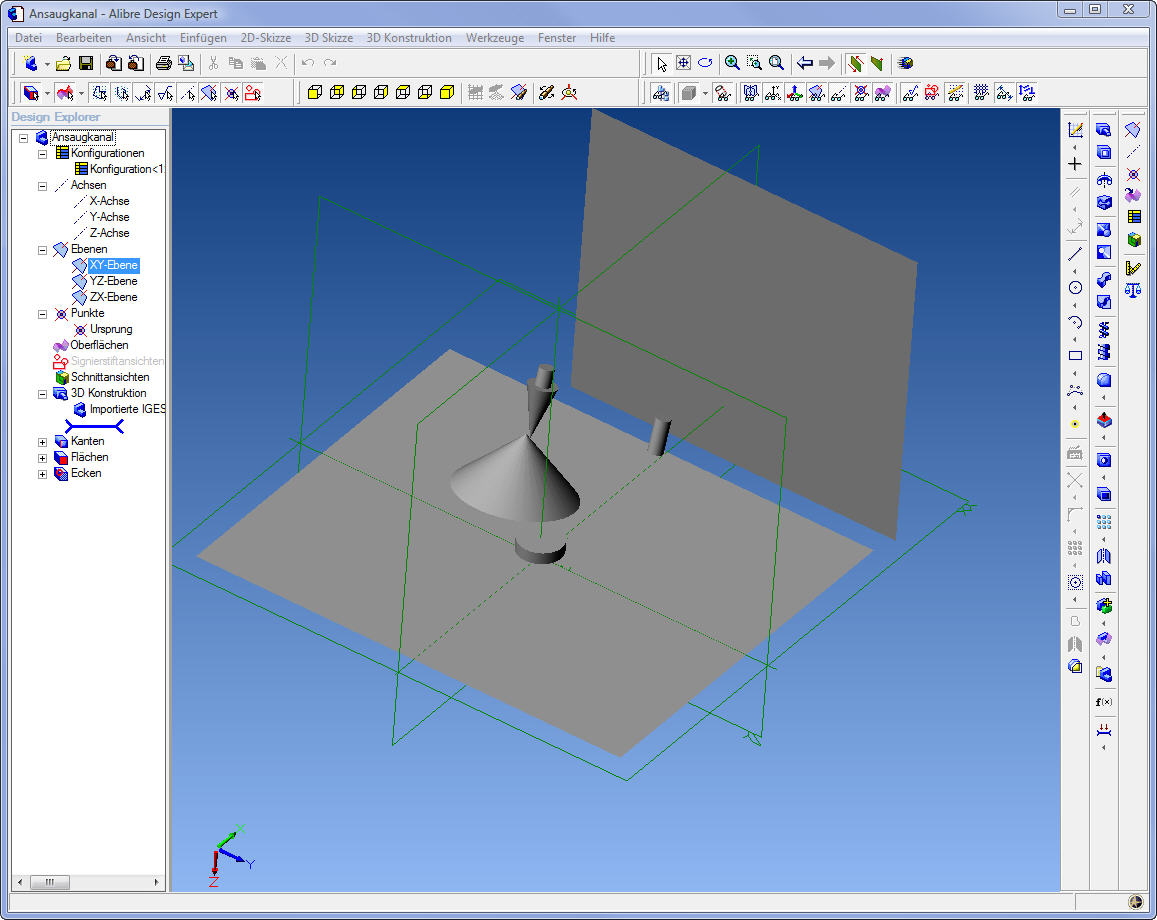Activate the Select arrow cursor tool
Screen dimensions: 1157x920
click(661, 63)
